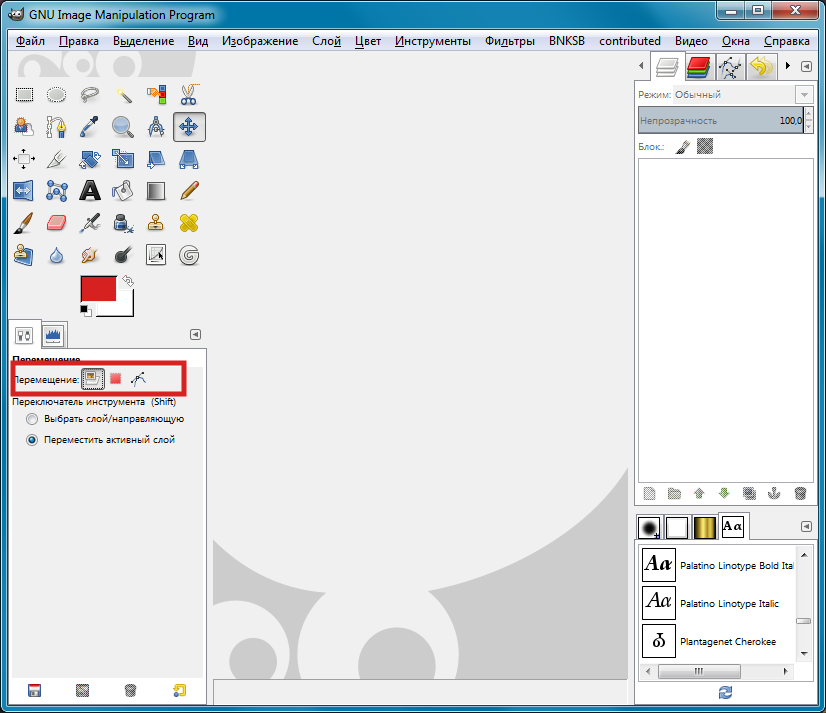Set move mode to path
This screenshot has width=826, height=713.
click(139, 379)
